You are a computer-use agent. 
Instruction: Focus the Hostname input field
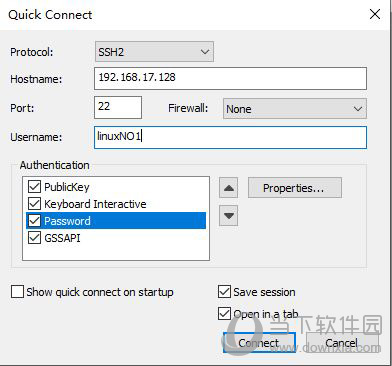[x=230, y=79]
